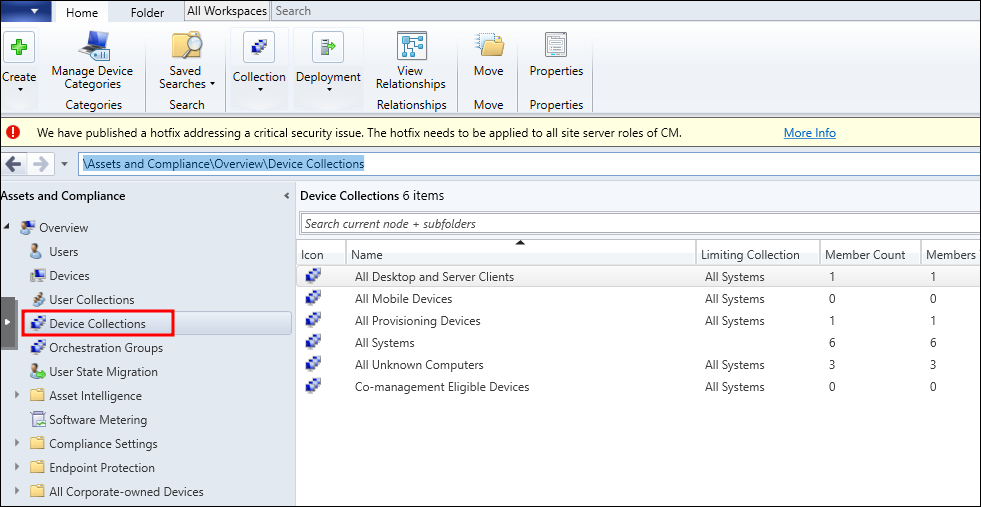This screenshot has height=507, width=981.
Task: Click the Deployment ribbon icon
Action: click(x=328, y=47)
